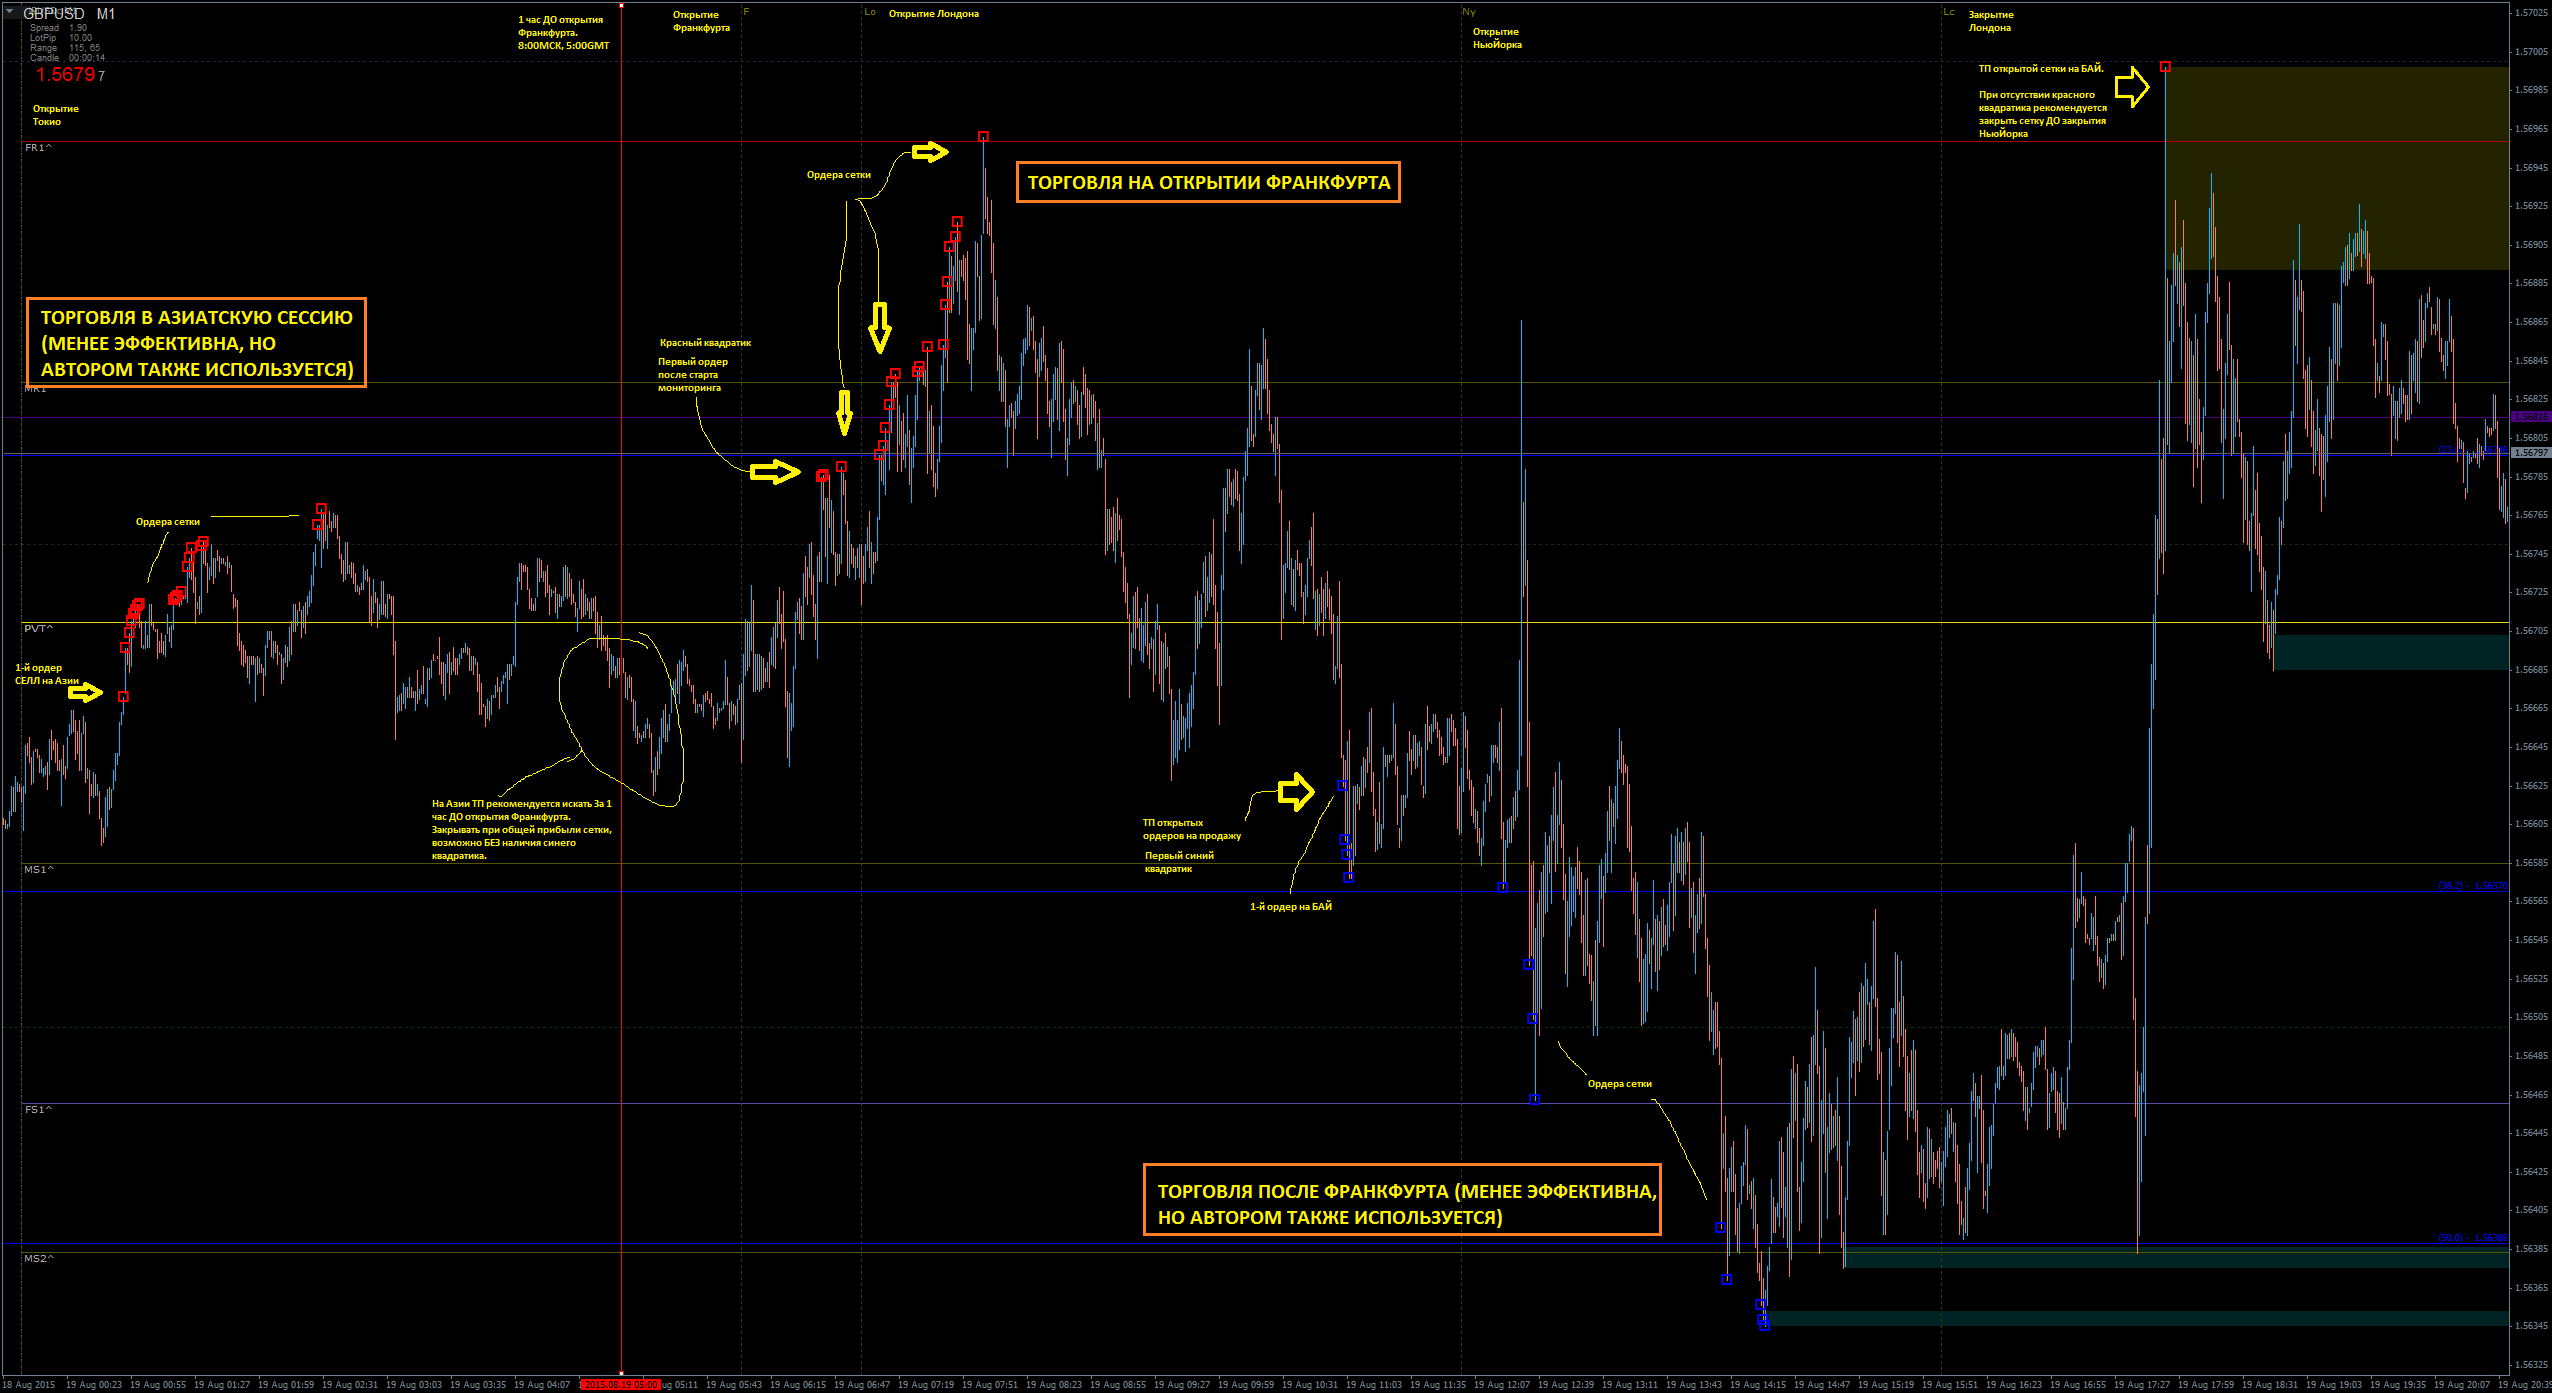Click the 'Красный квадратик' label
This screenshot has height=1393, width=2552.
coord(705,343)
